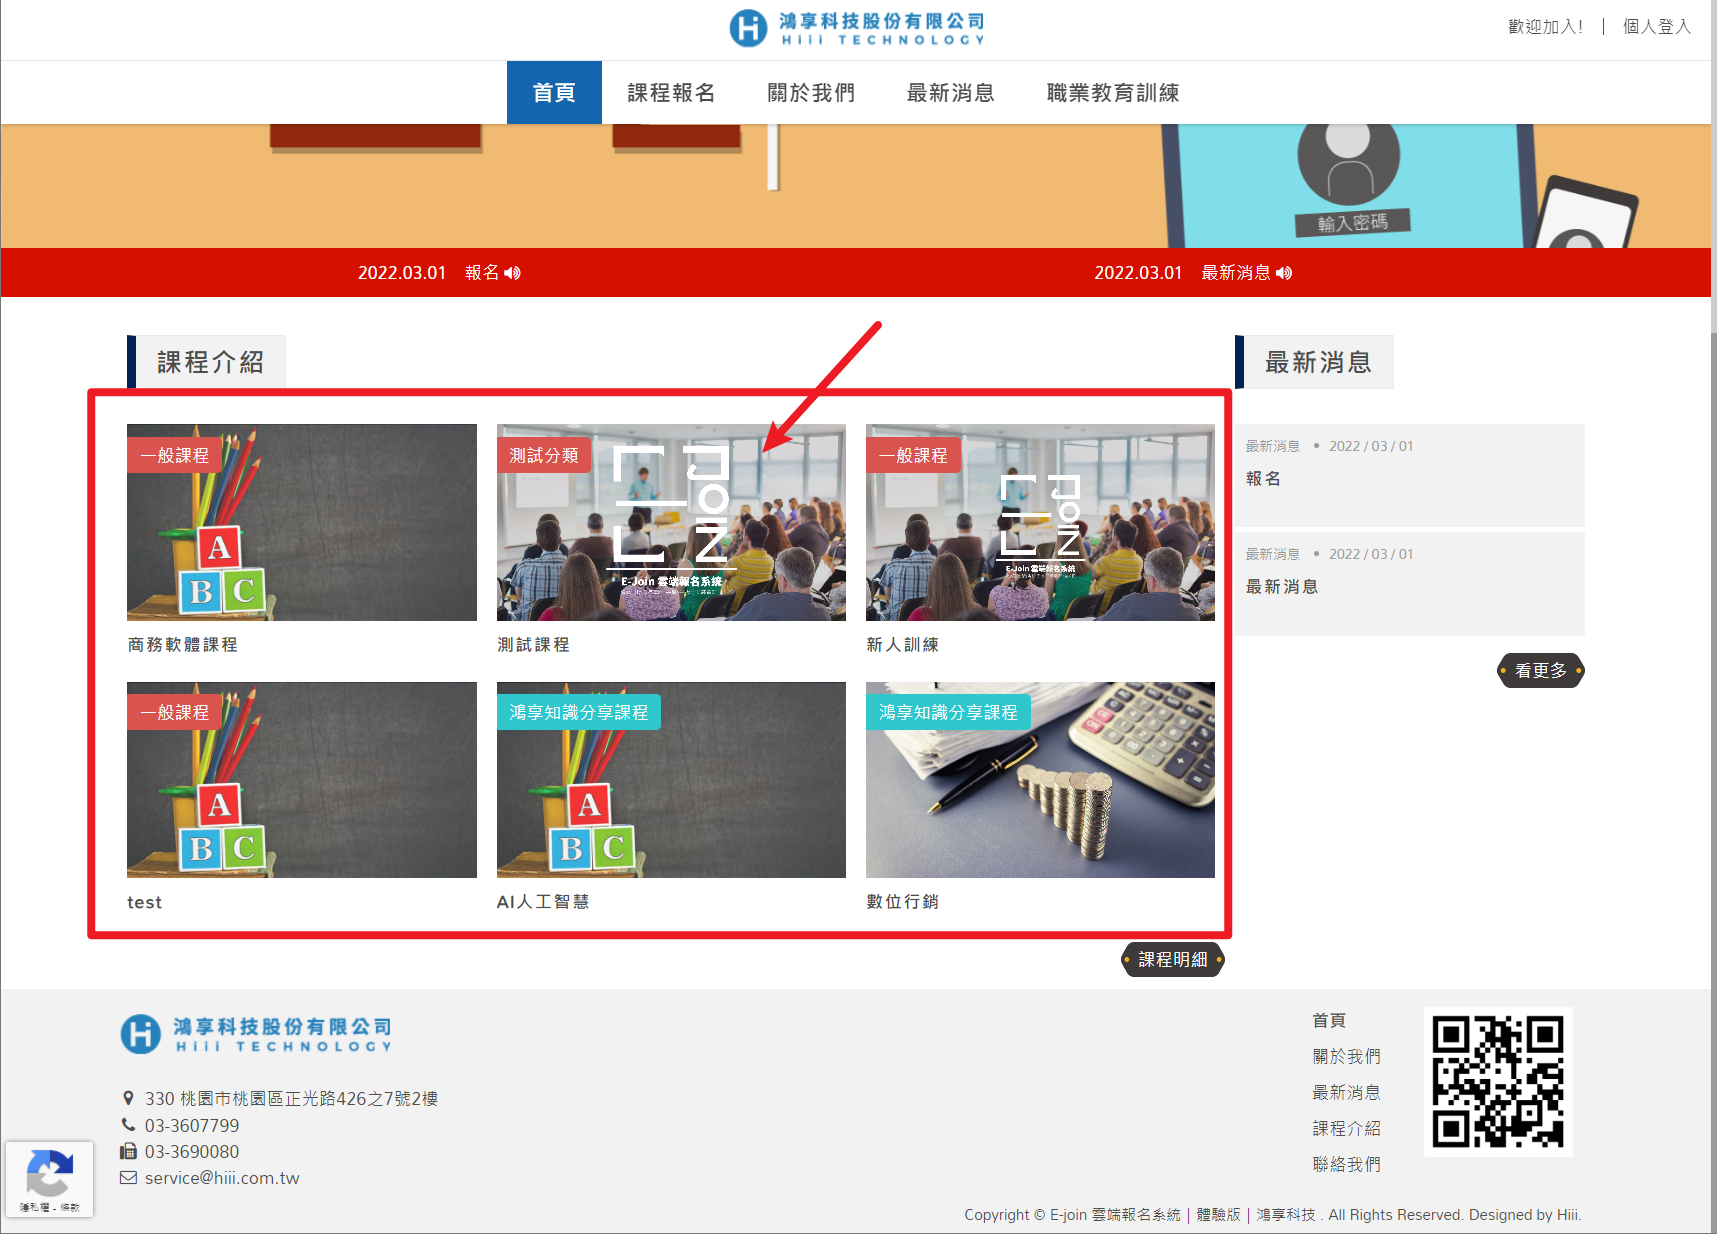Image resolution: width=1717 pixels, height=1234 pixels.
Task: Click speaker icon beside 最新消息 announcement
Action: coord(1284,273)
